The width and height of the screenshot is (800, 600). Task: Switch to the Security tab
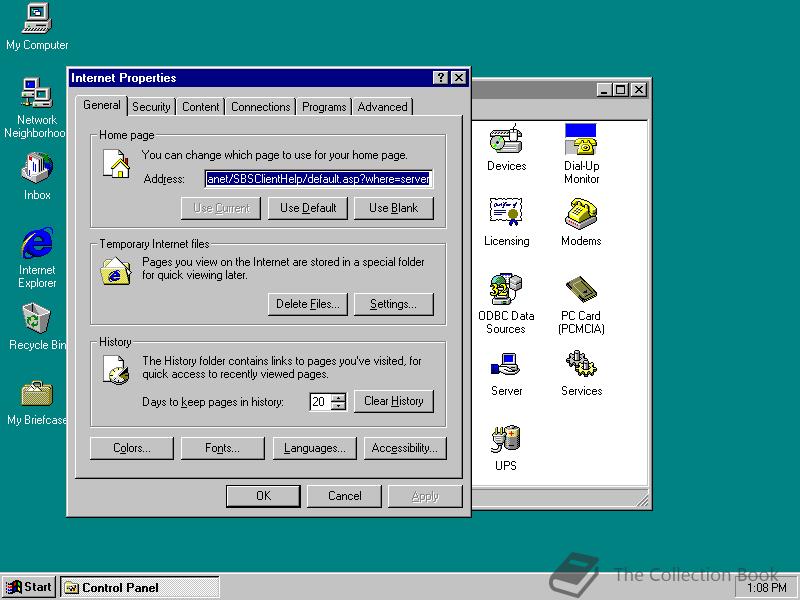tap(151, 107)
